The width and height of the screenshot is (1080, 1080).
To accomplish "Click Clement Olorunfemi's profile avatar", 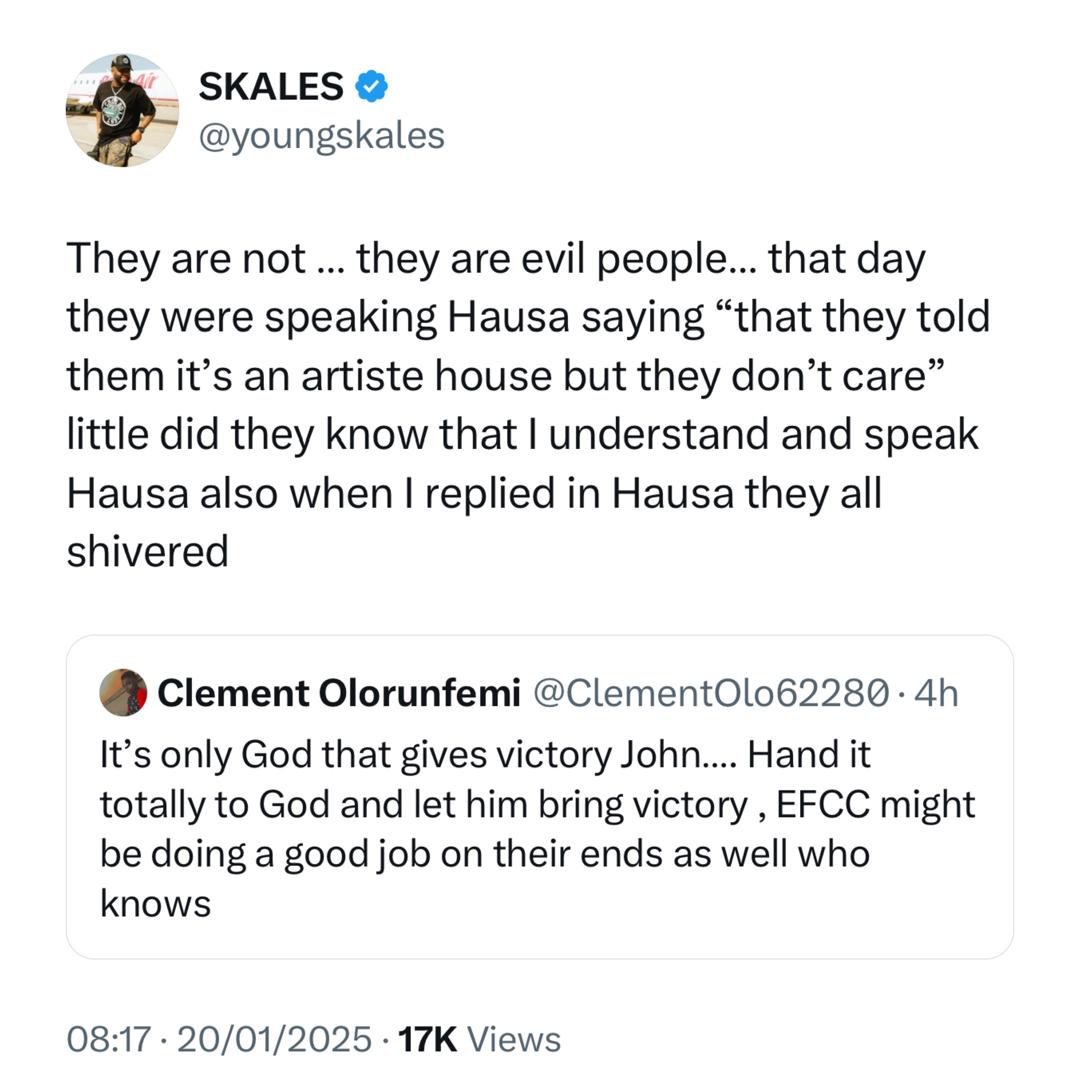I will tap(122, 694).
